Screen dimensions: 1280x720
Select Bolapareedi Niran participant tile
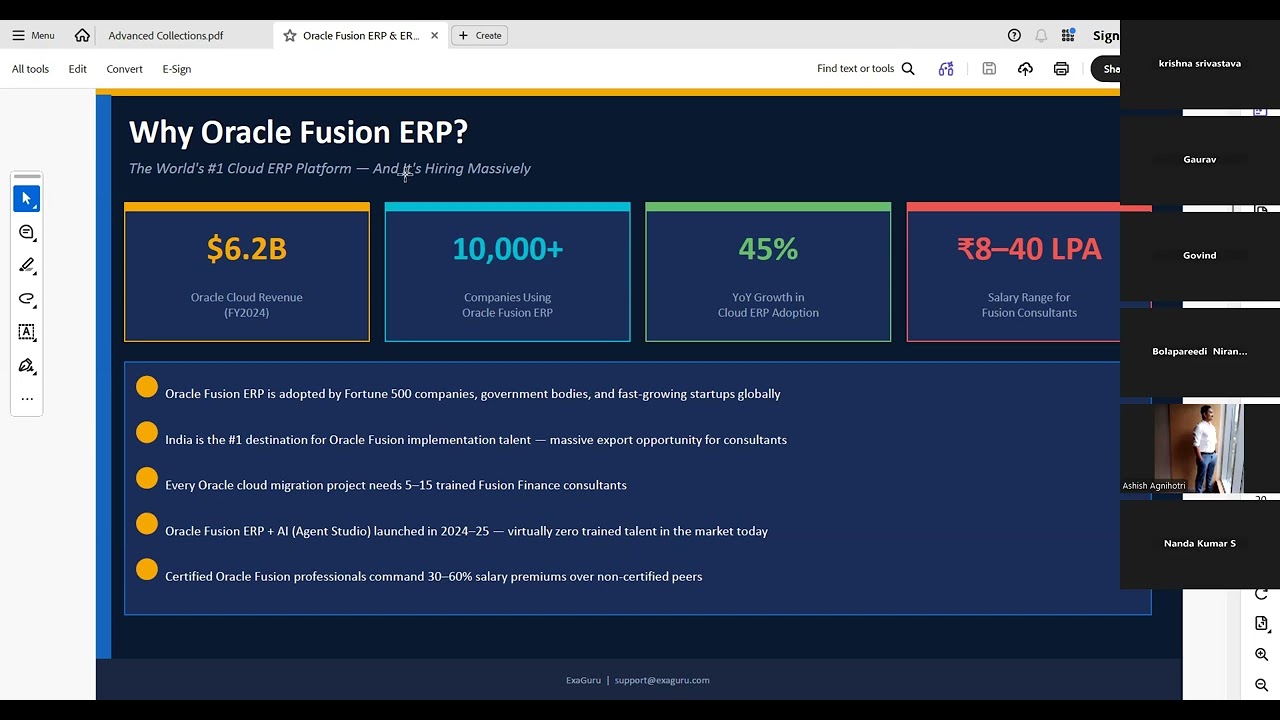(1200, 351)
